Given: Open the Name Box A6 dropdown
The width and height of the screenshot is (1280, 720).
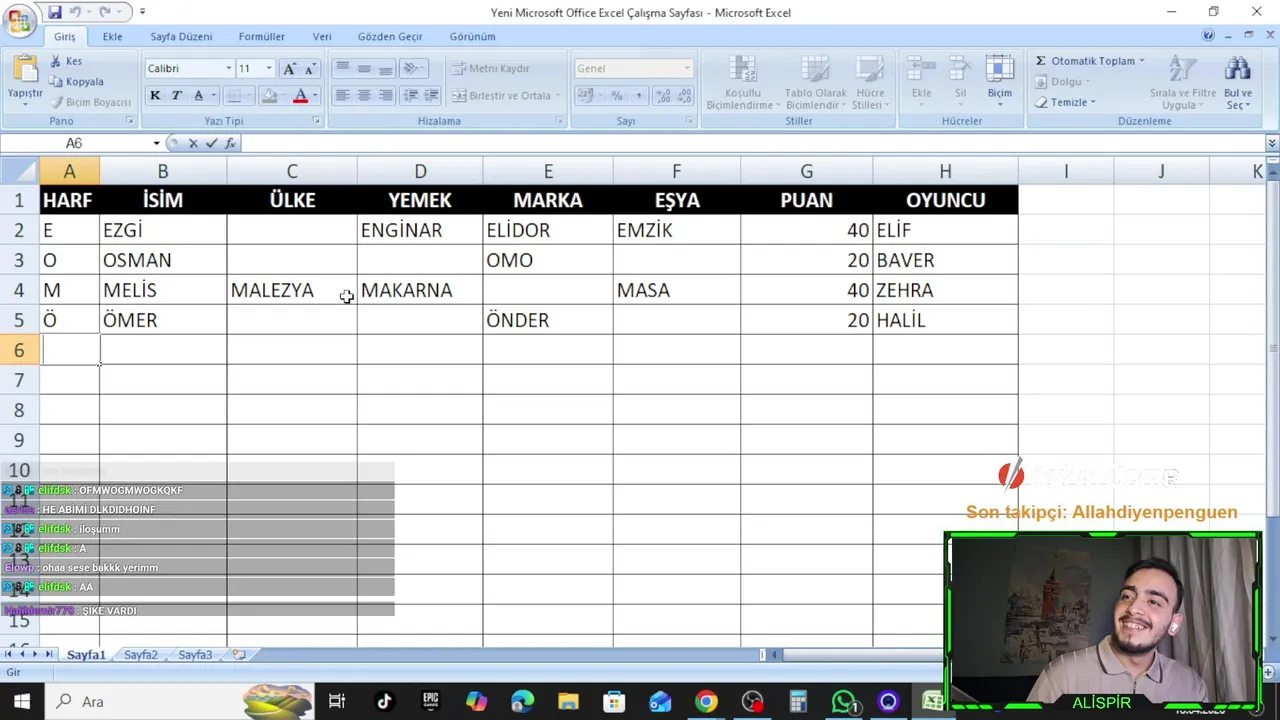Looking at the screenshot, I should (156, 143).
